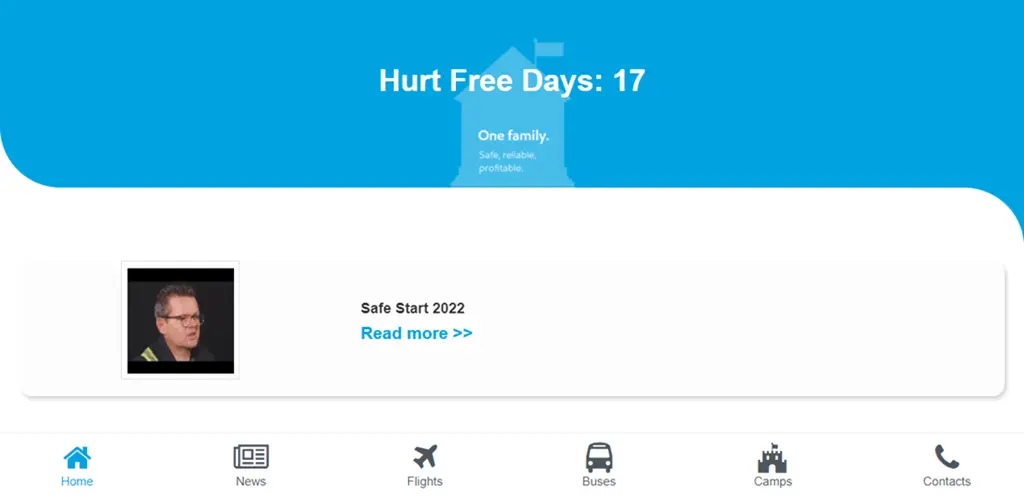
Task: Click the Safe Start 2022 title
Action: click(x=413, y=308)
